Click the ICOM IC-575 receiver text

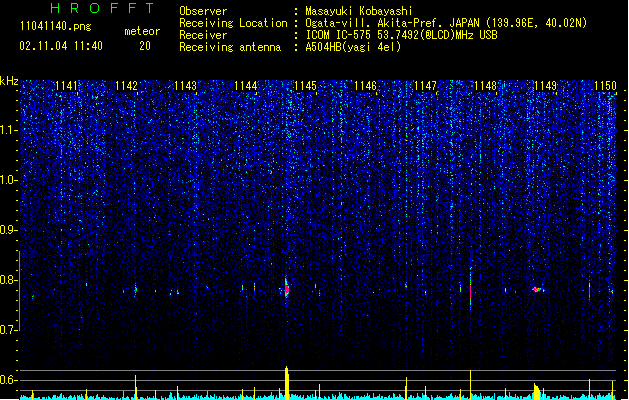[402, 35]
